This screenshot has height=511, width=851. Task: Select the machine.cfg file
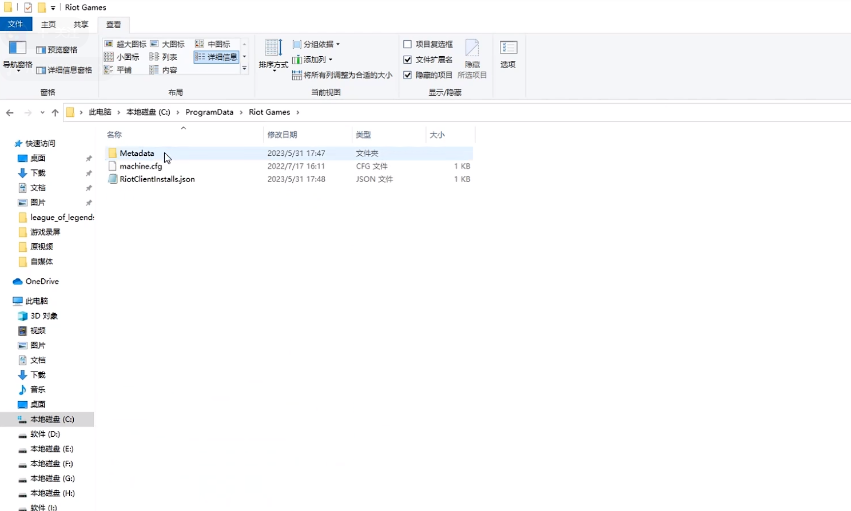[288, 166]
